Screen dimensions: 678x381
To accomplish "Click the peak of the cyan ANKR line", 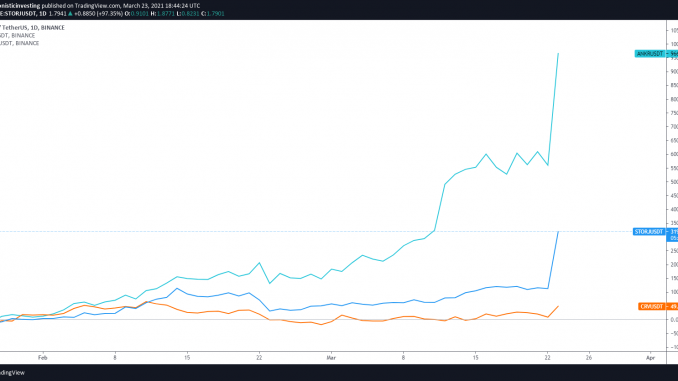I will point(558,54).
